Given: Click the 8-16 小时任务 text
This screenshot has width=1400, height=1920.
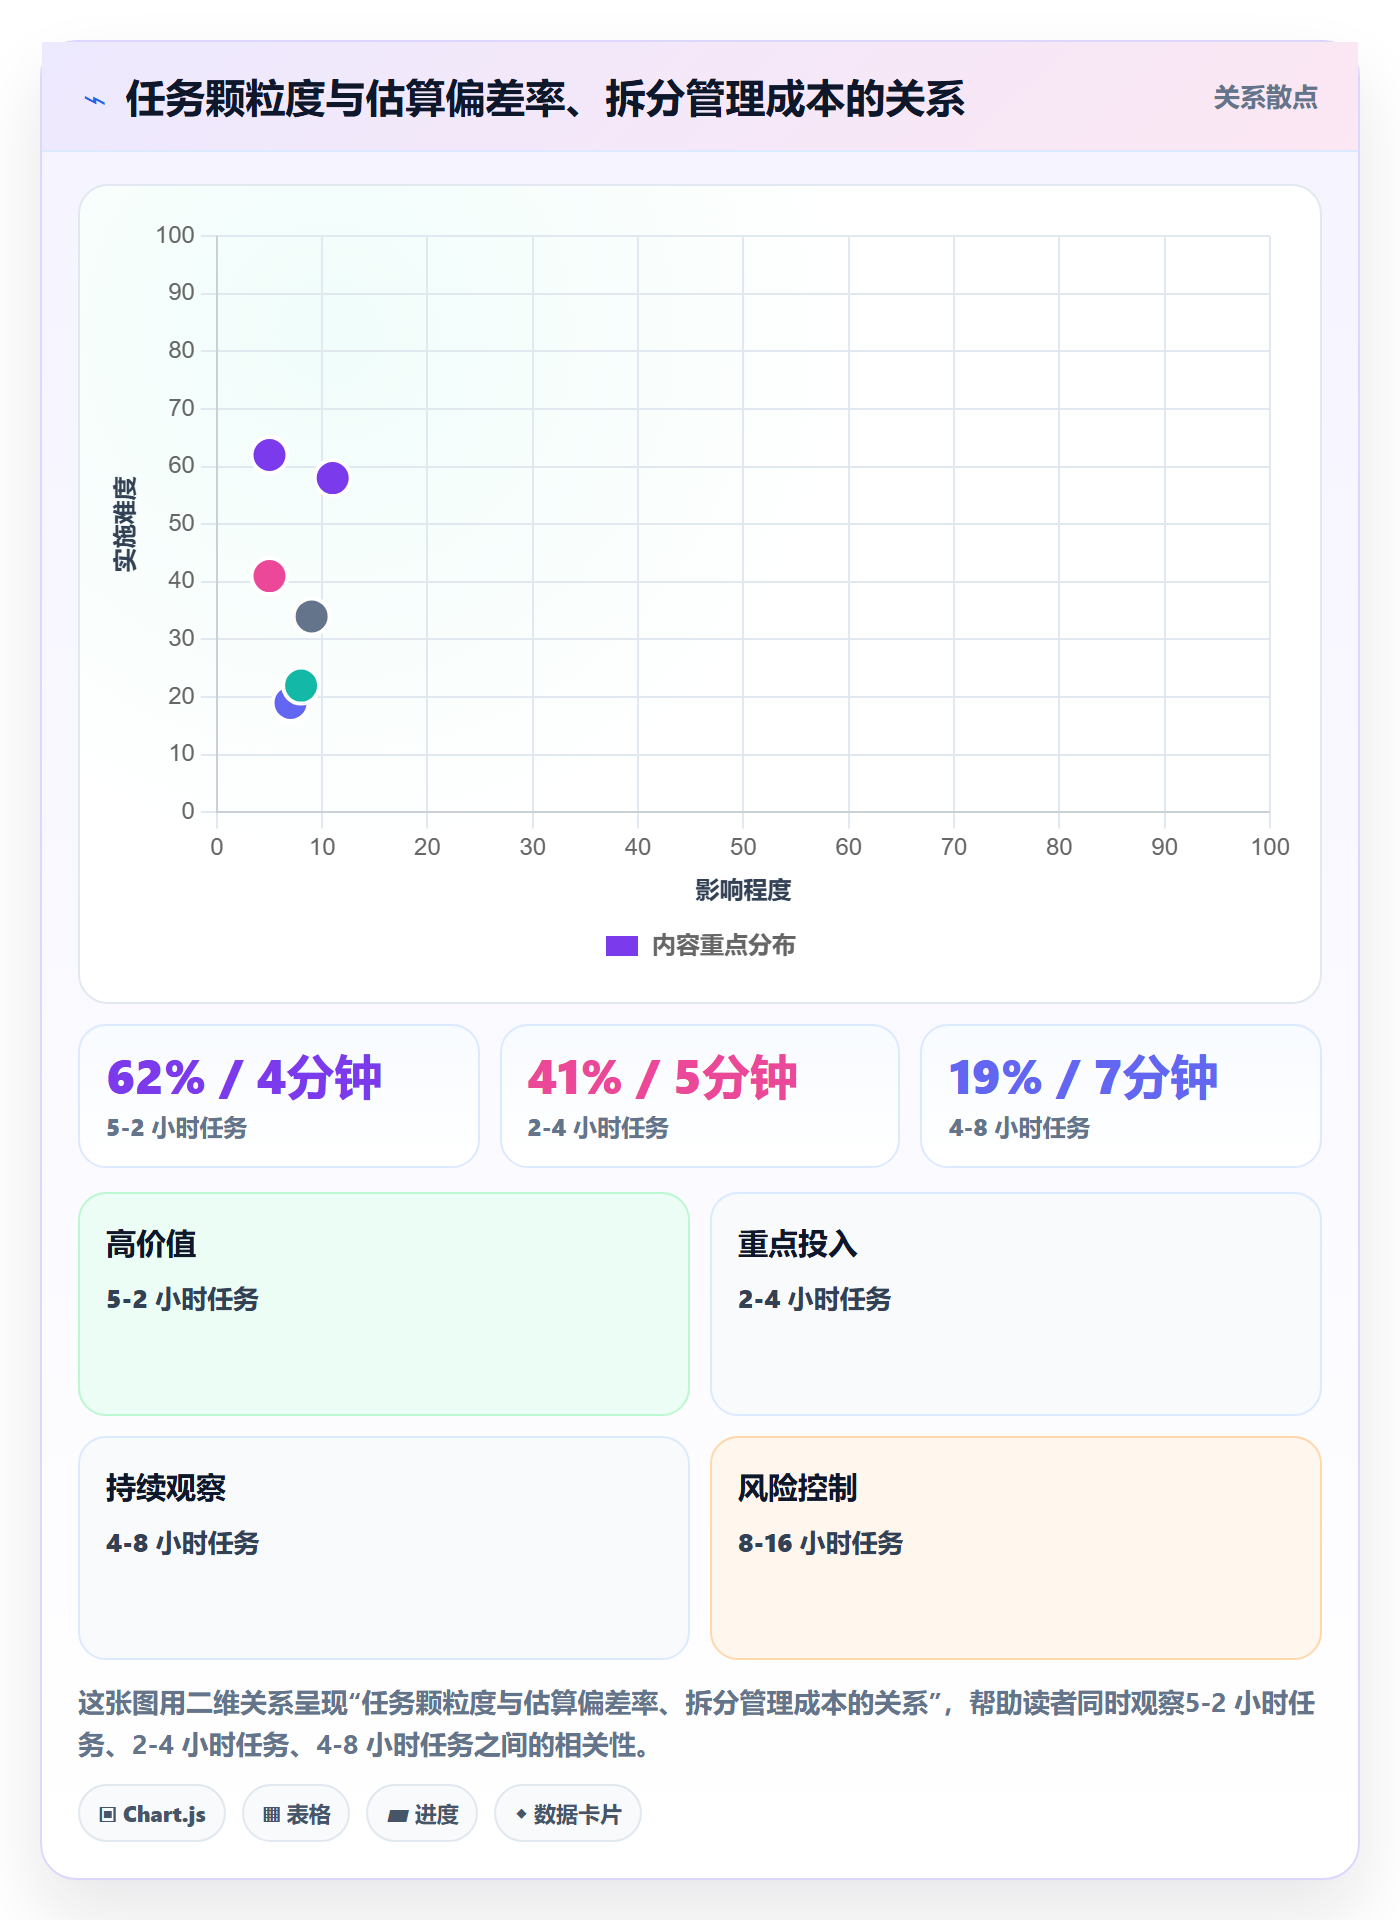Looking at the screenshot, I should click(x=820, y=1543).
